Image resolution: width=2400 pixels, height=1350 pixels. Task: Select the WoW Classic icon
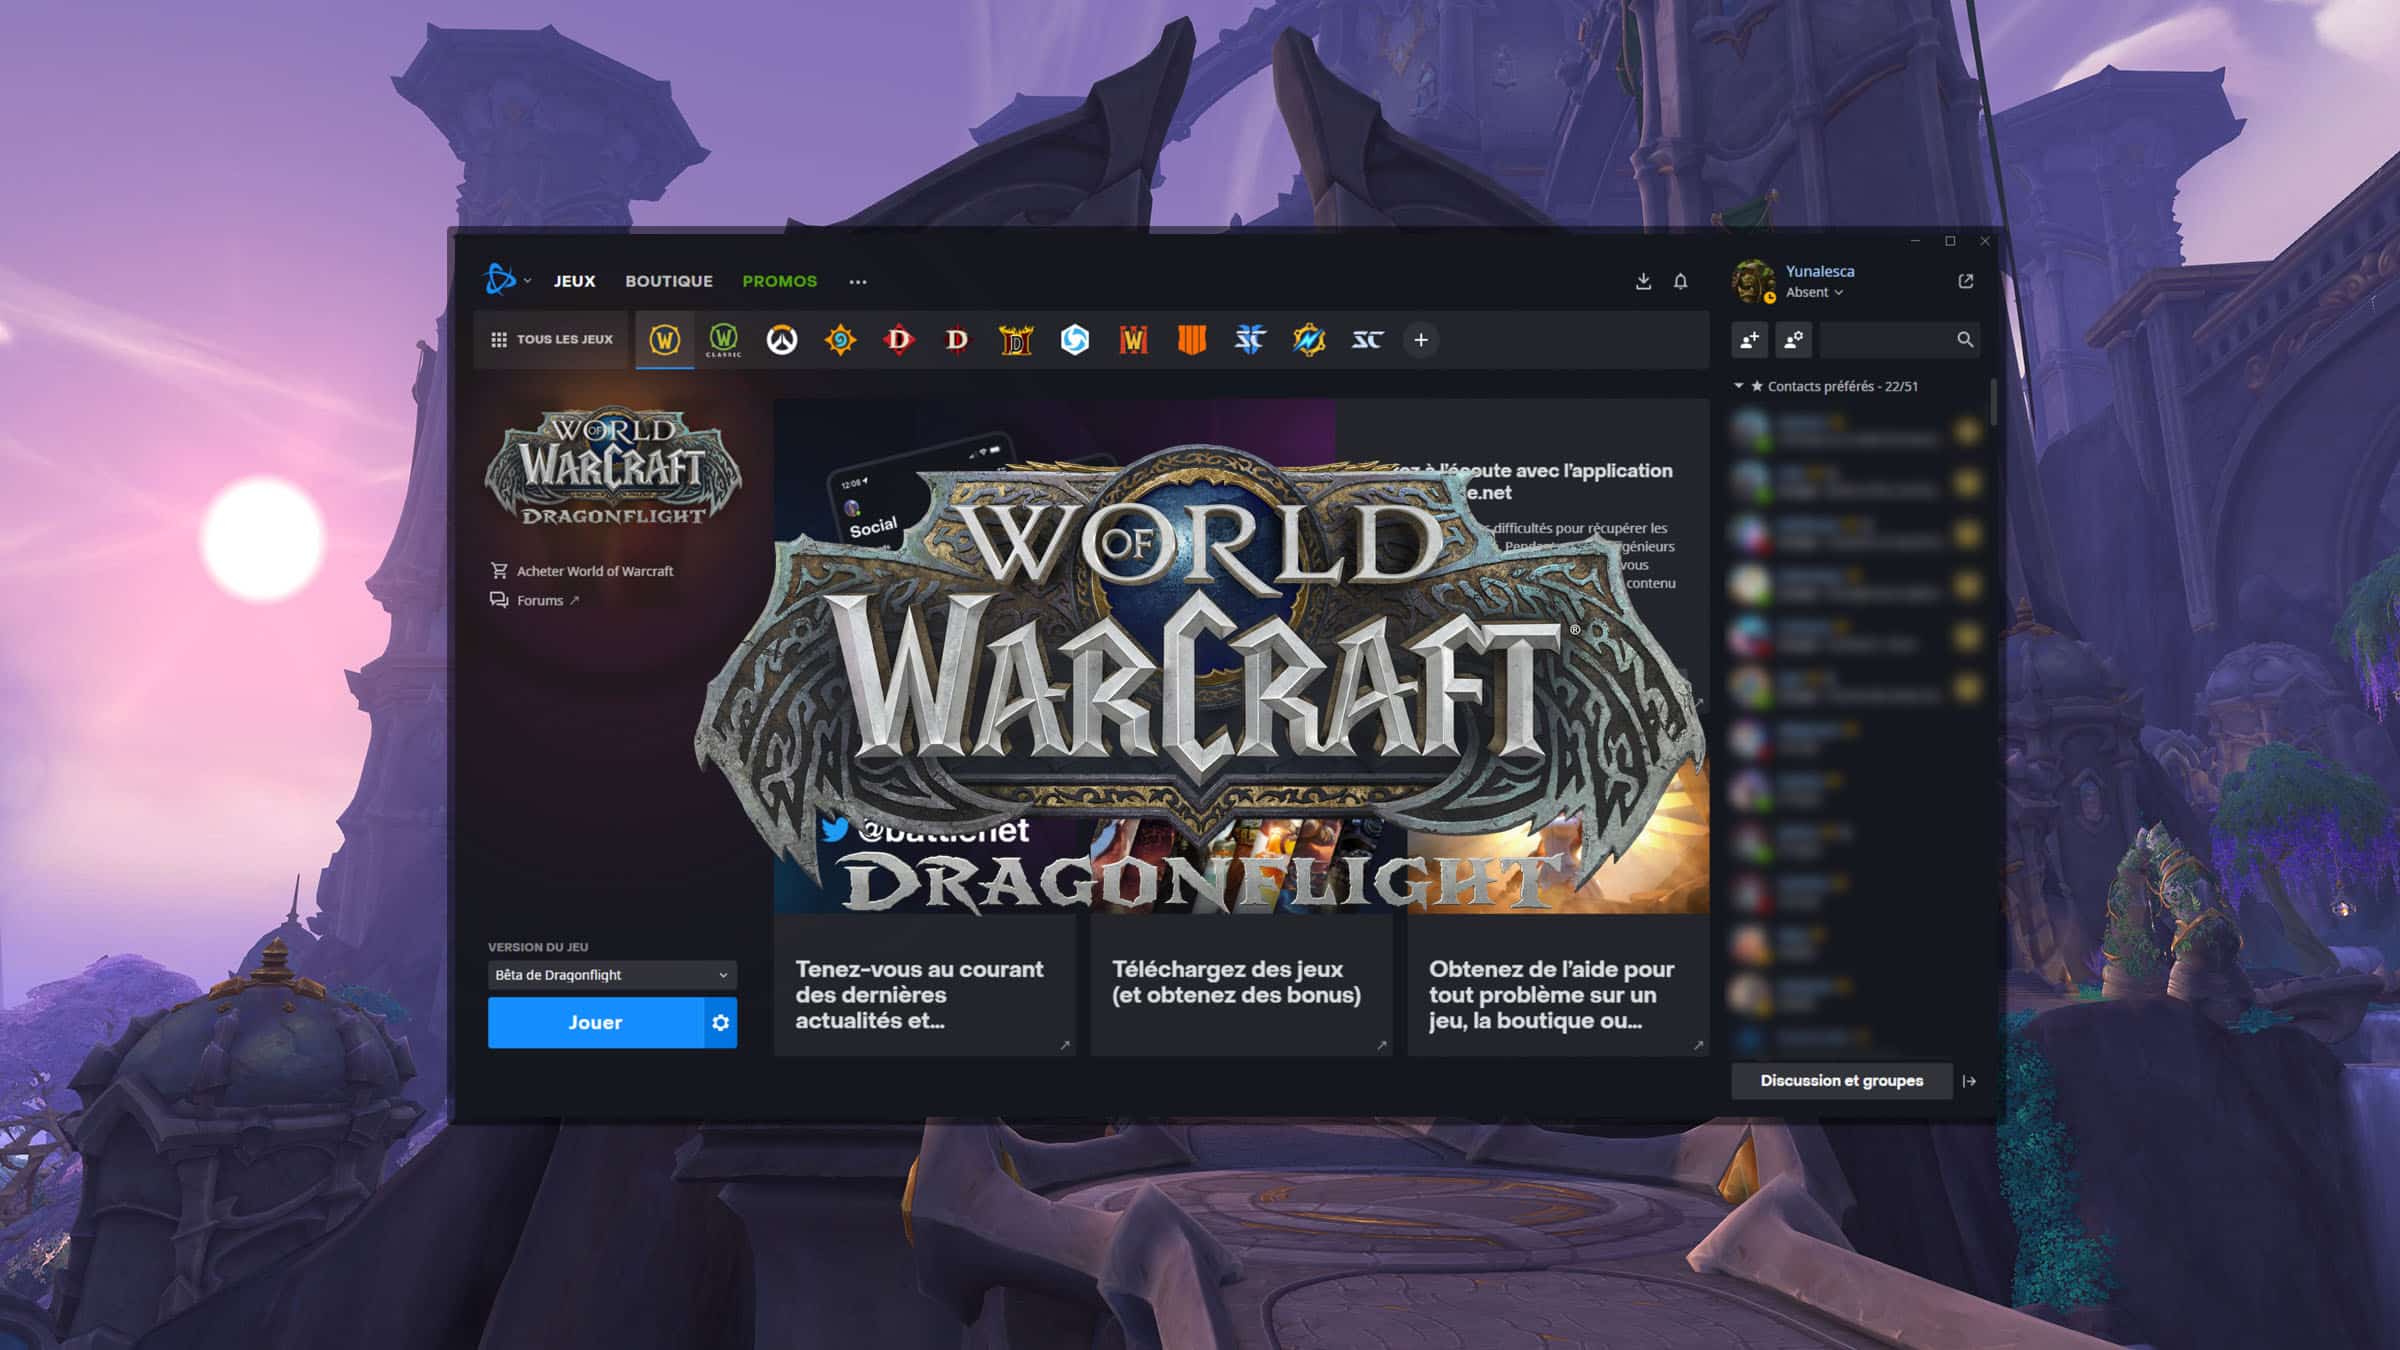[723, 340]
